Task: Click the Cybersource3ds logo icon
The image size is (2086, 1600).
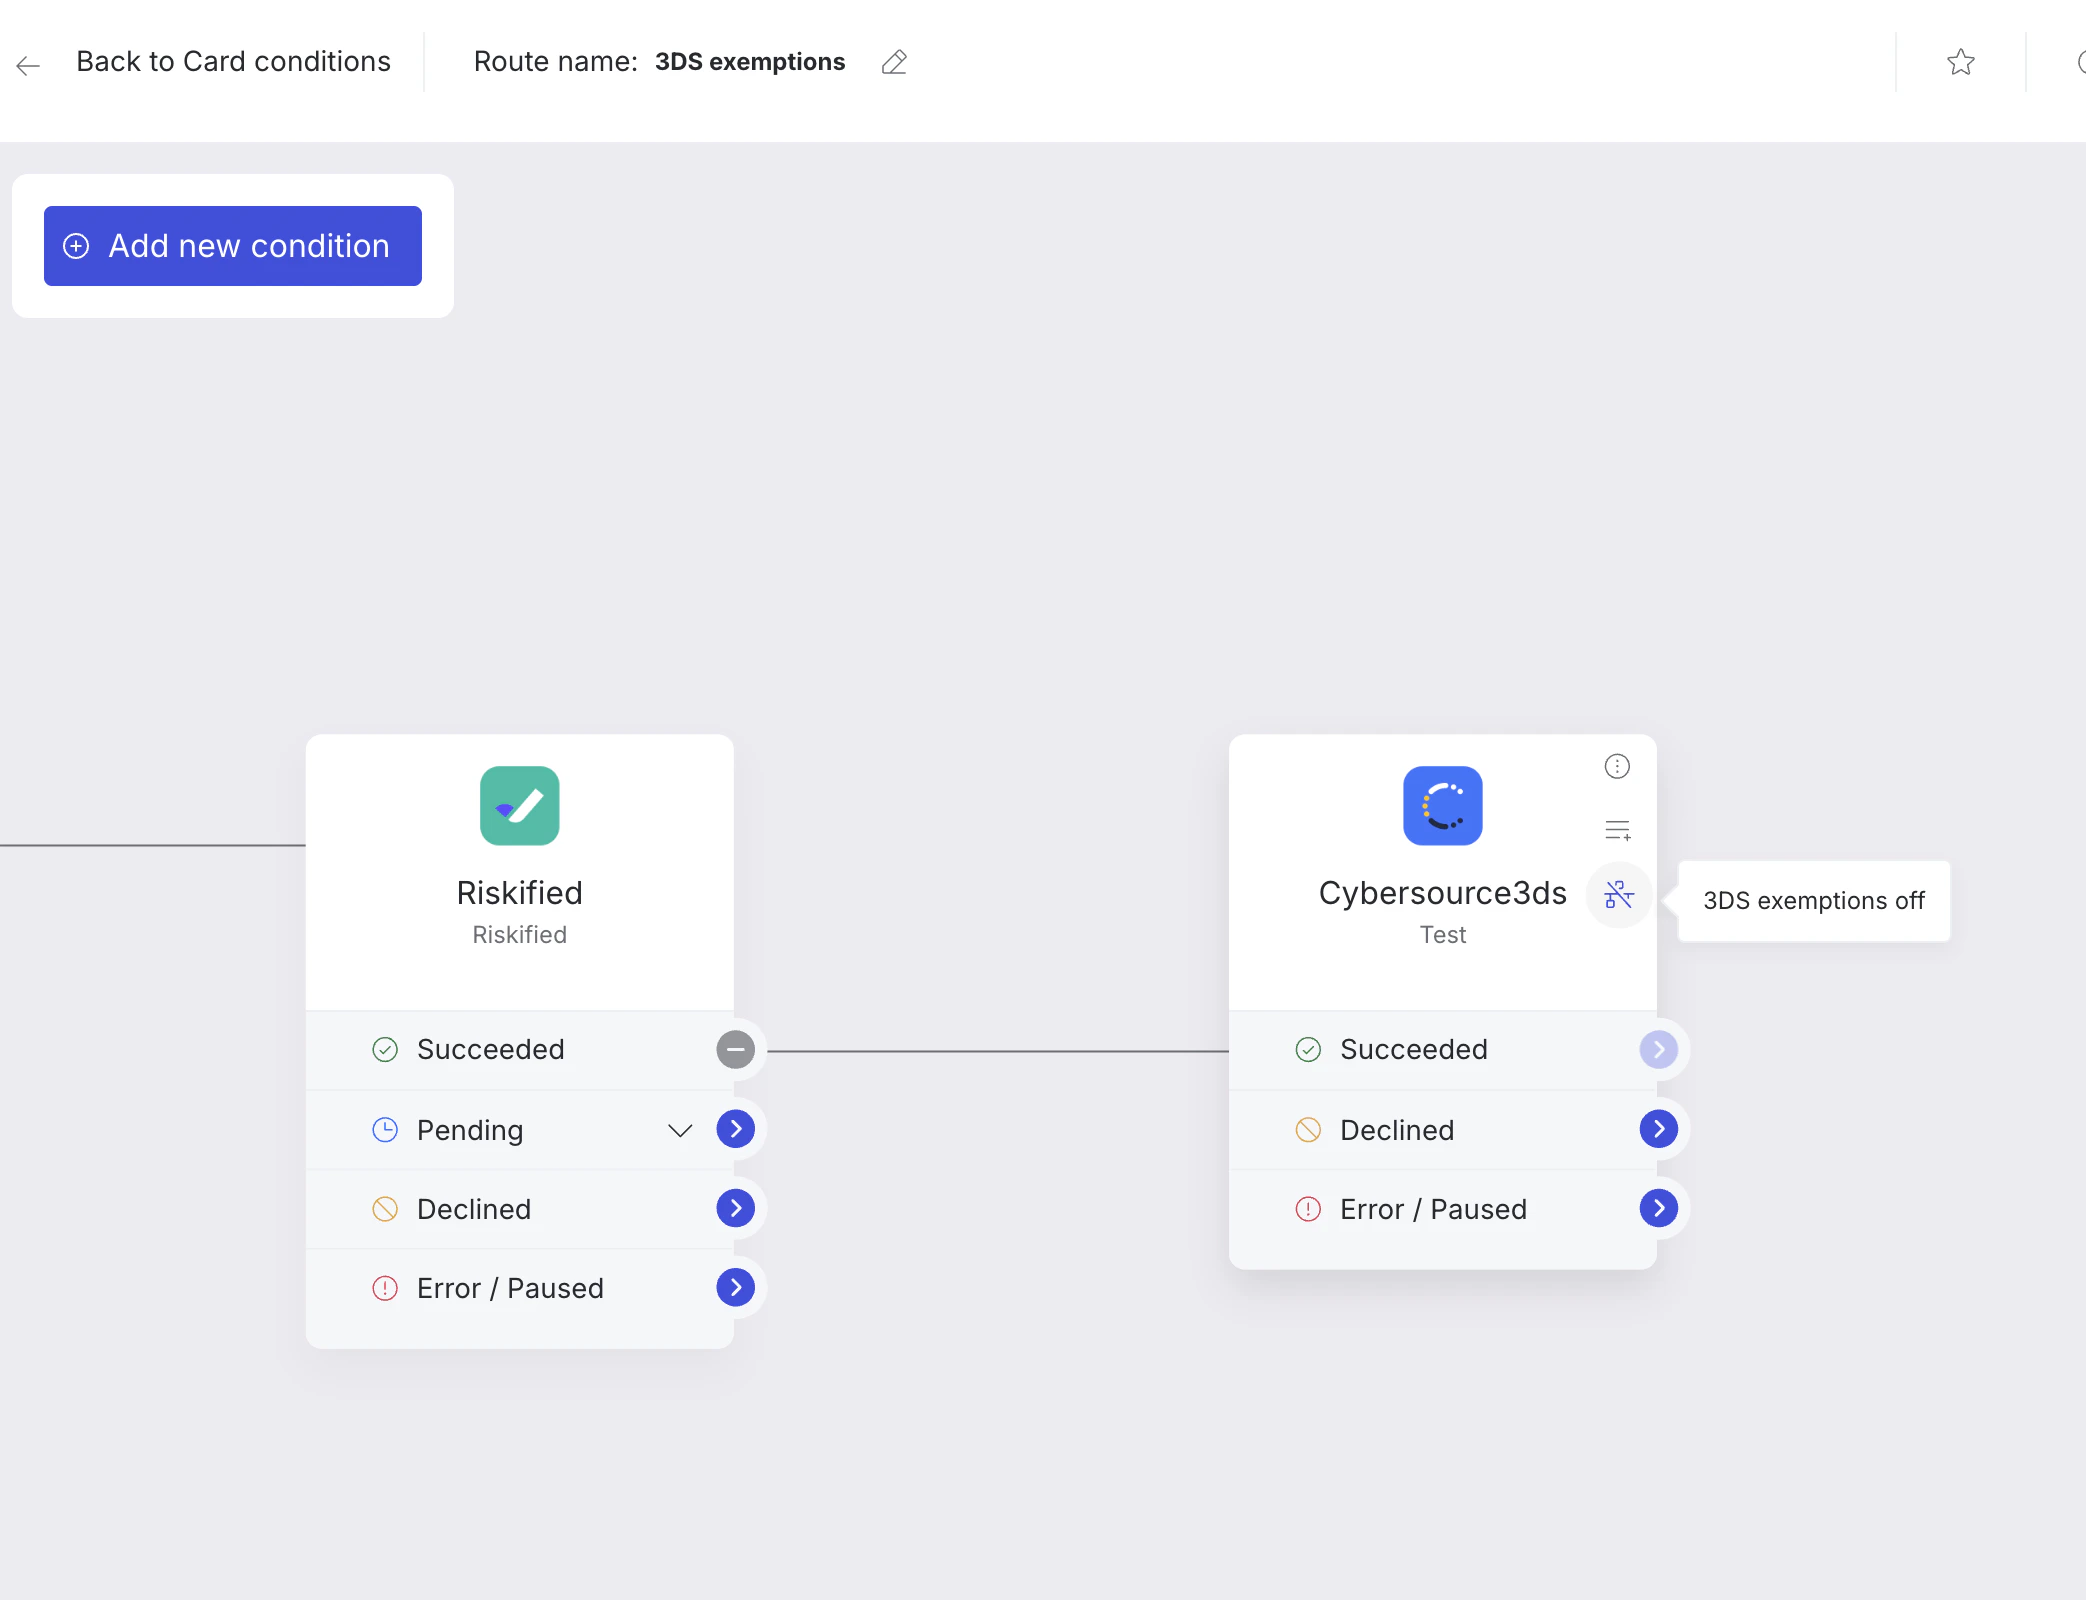Action: (x=1442, y=806)
